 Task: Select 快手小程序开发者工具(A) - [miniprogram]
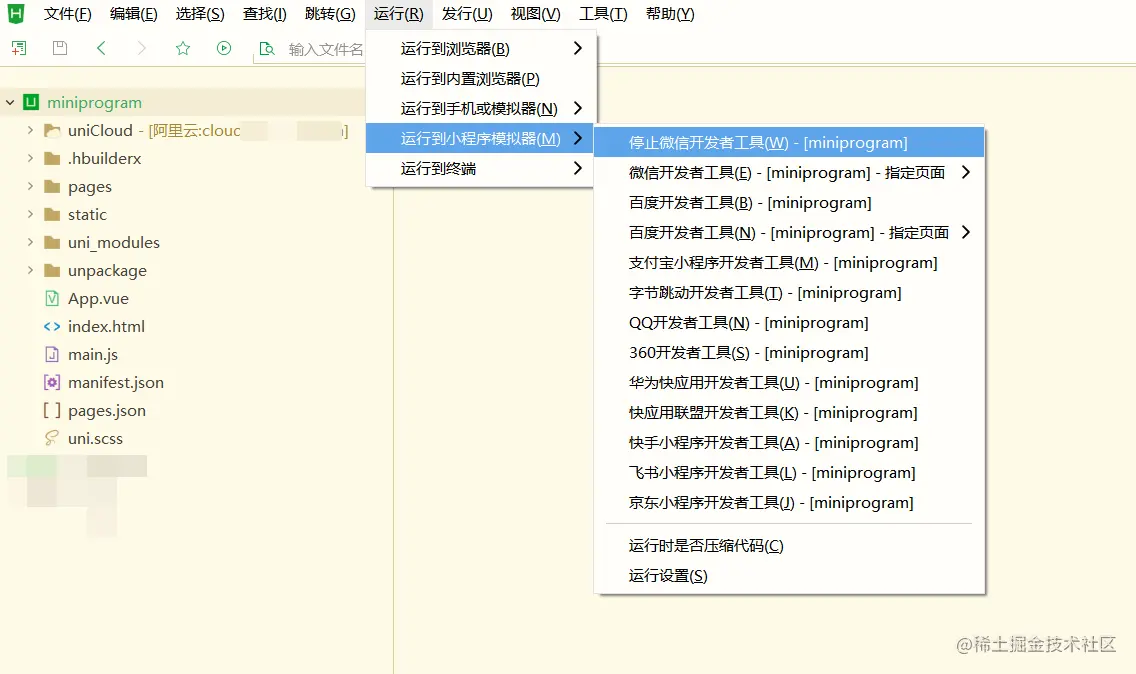(x=789, y=443)
